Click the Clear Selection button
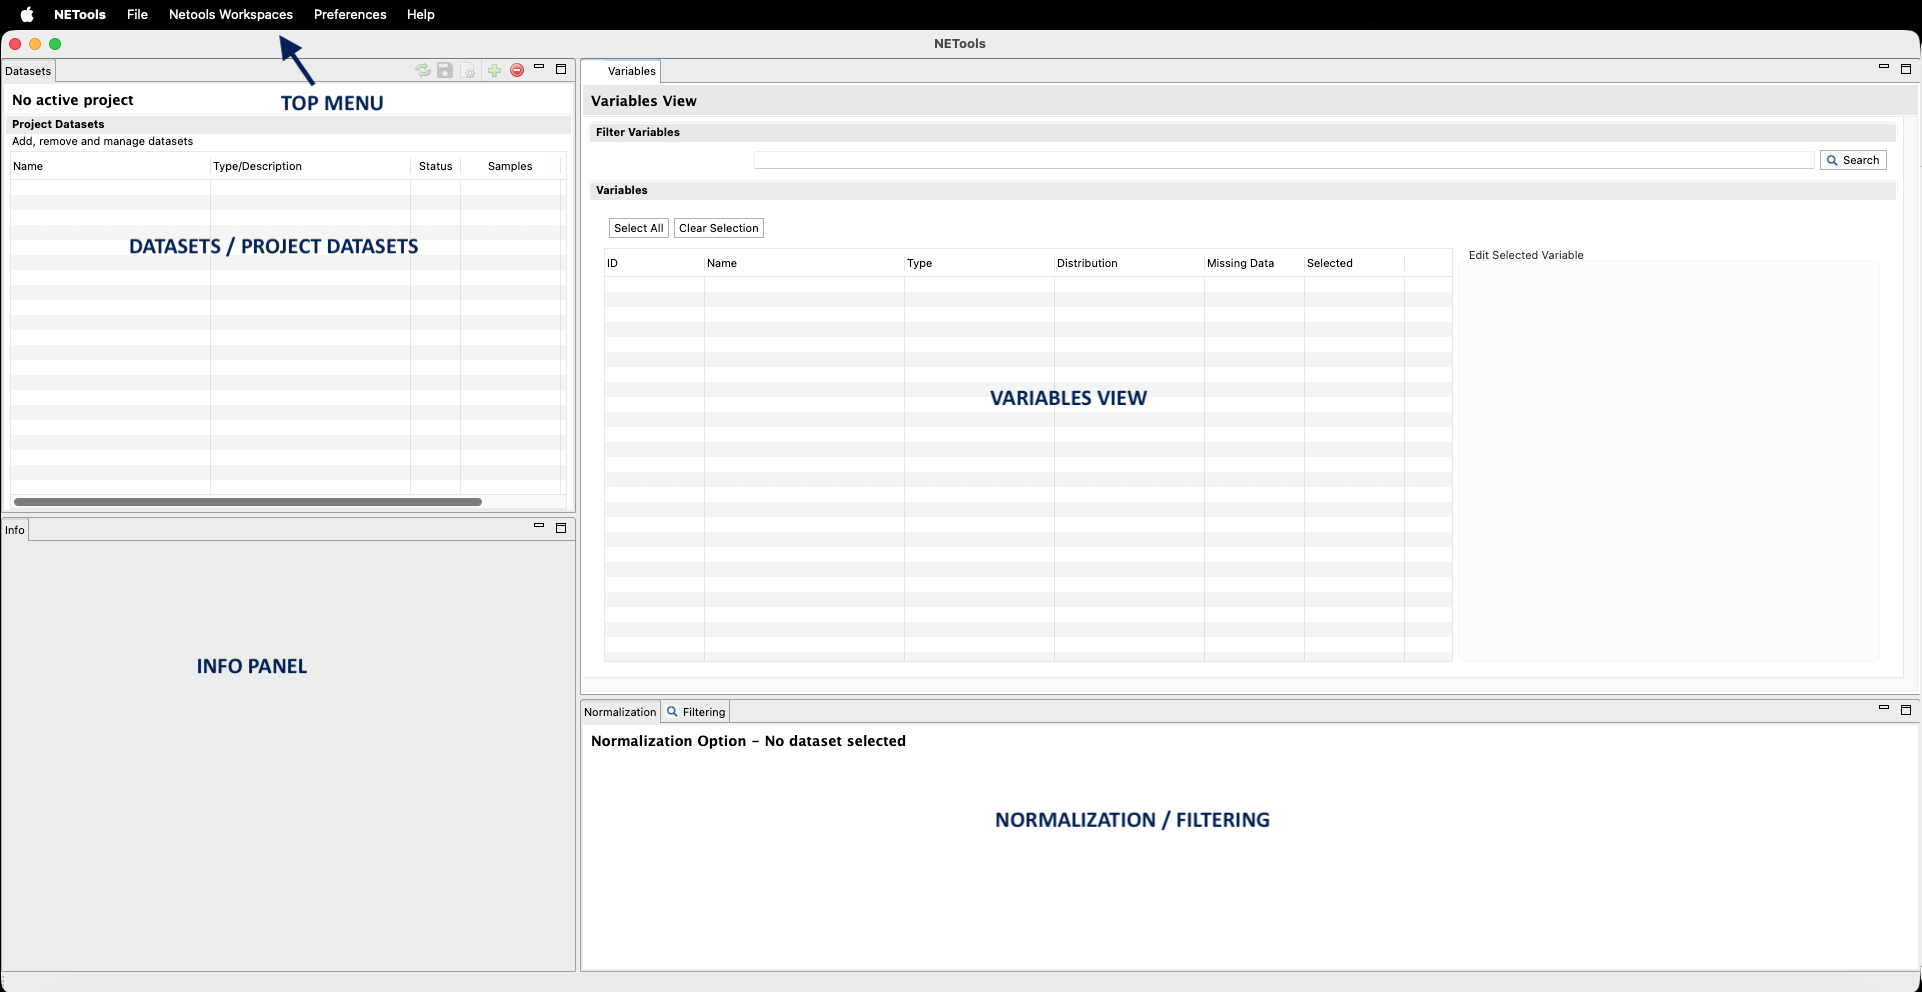 719,228
